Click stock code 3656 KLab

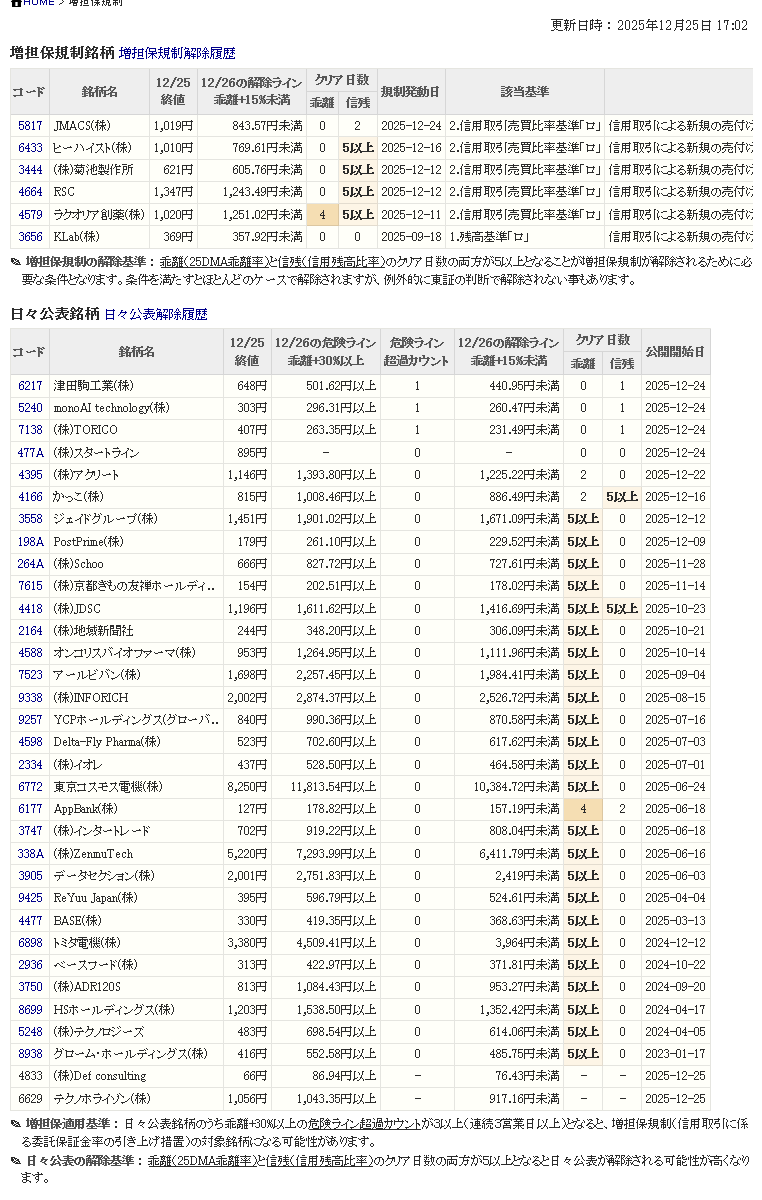click(x=30, y=237)
